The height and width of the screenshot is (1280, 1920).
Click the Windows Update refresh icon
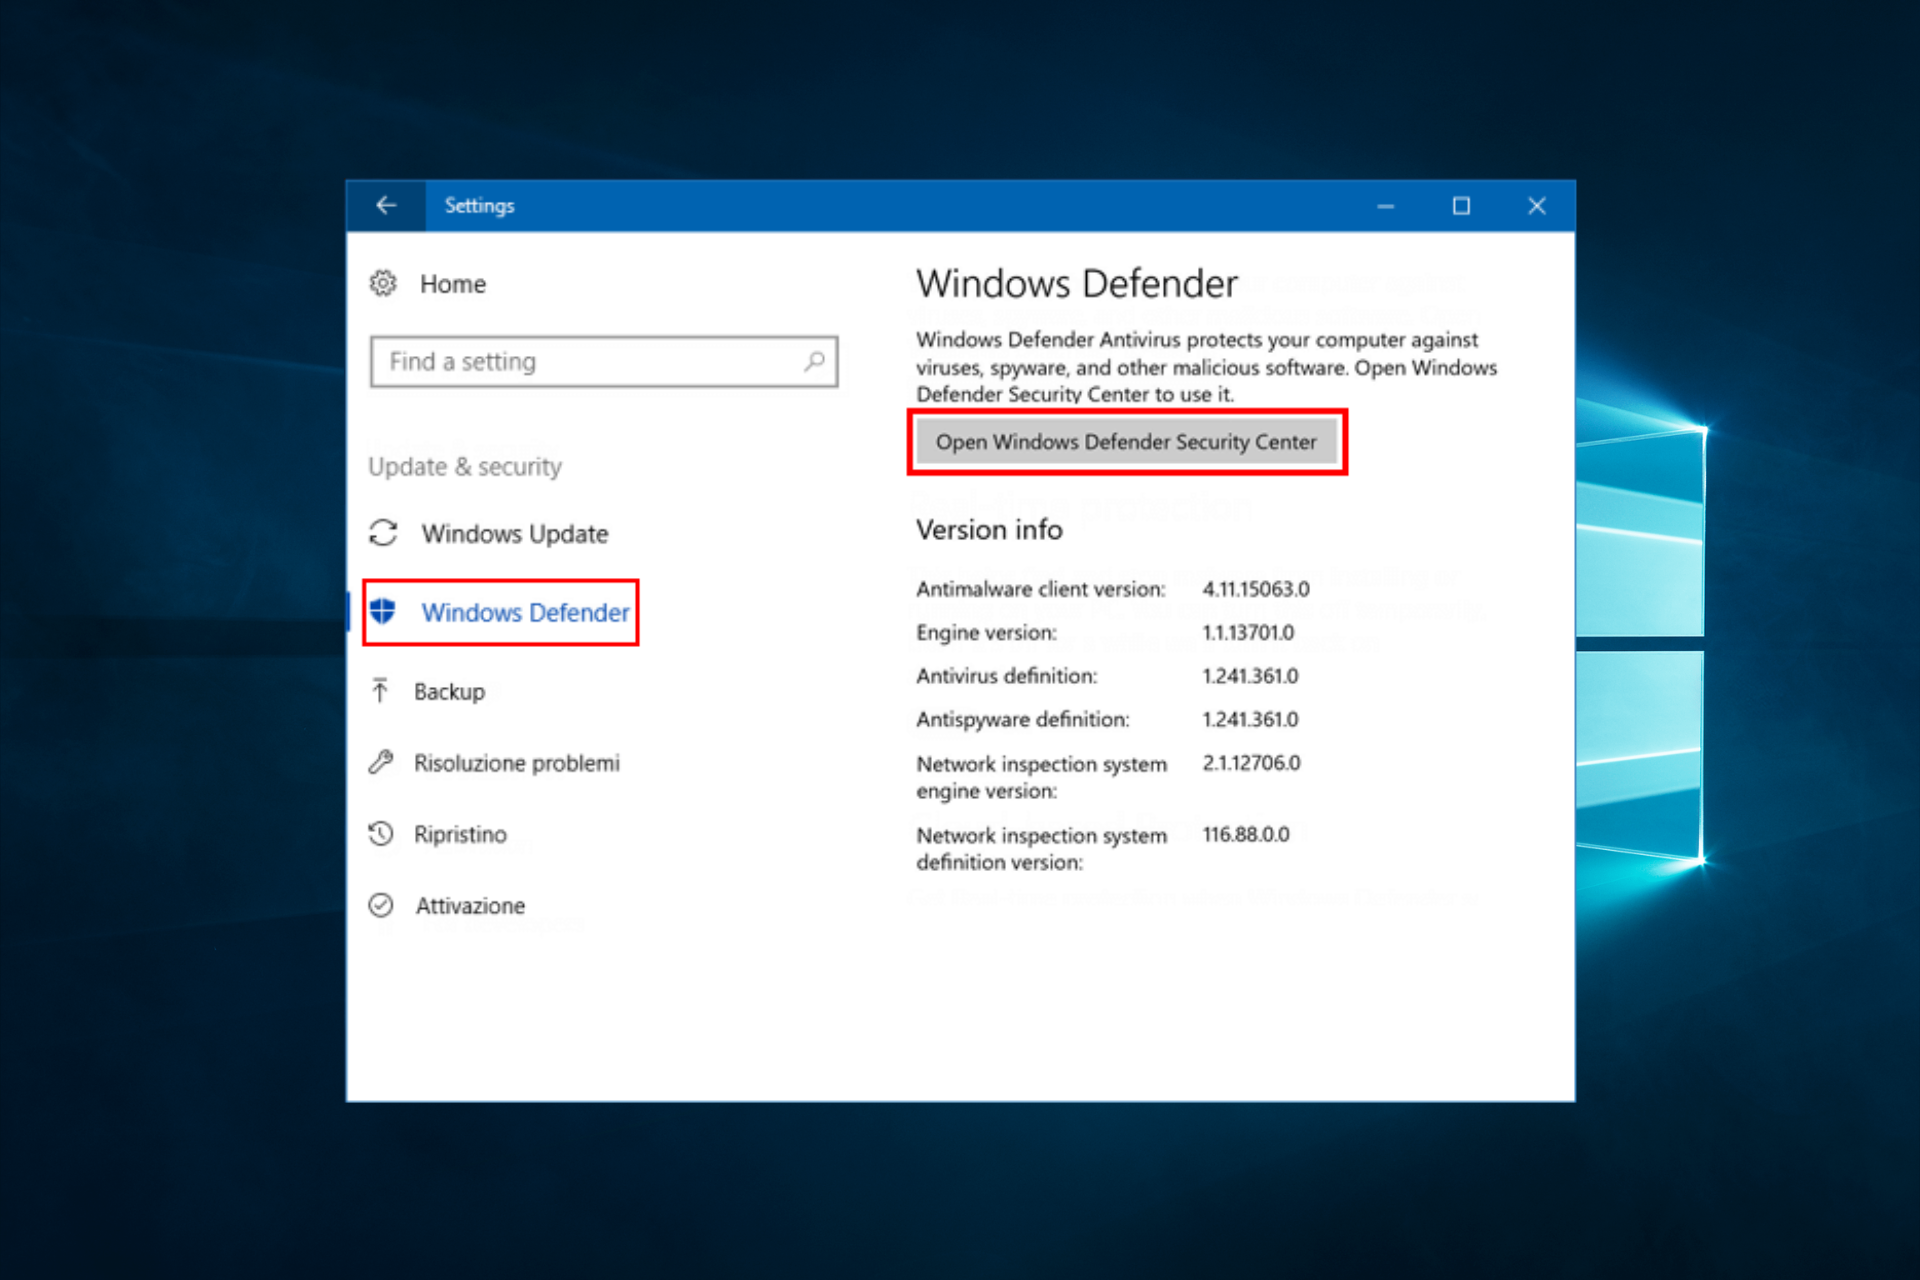[383, 533]
